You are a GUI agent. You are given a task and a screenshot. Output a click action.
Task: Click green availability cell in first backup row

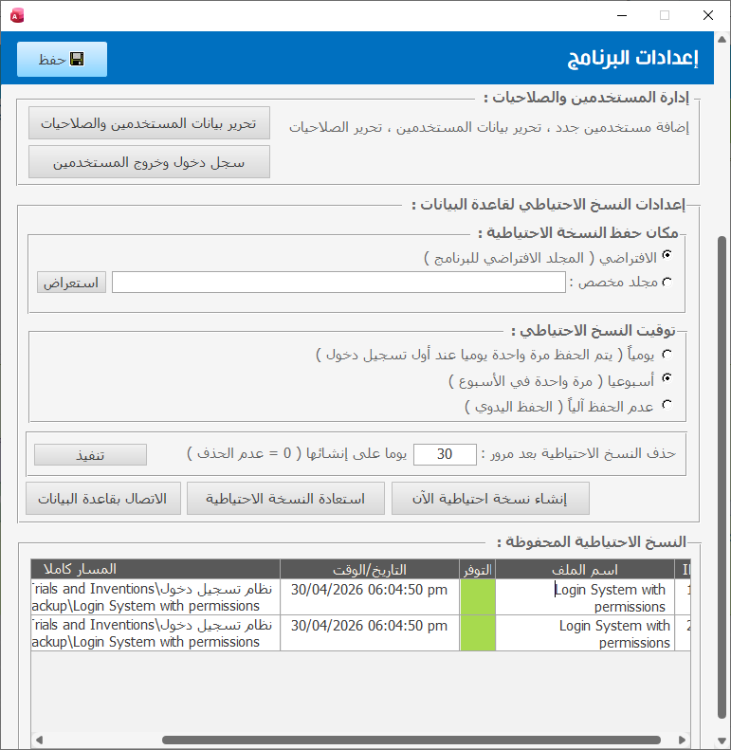478,598
